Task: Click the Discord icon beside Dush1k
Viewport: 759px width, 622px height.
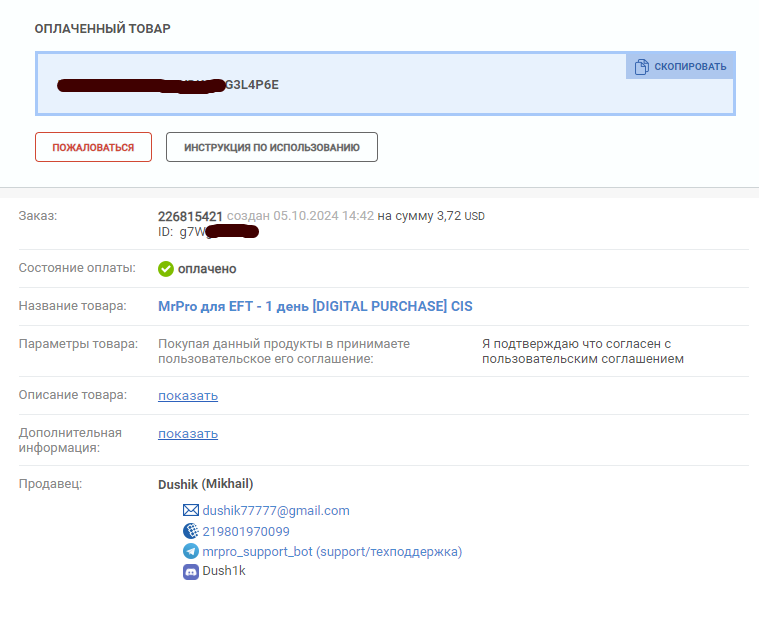Action: [x=191, y=572]
